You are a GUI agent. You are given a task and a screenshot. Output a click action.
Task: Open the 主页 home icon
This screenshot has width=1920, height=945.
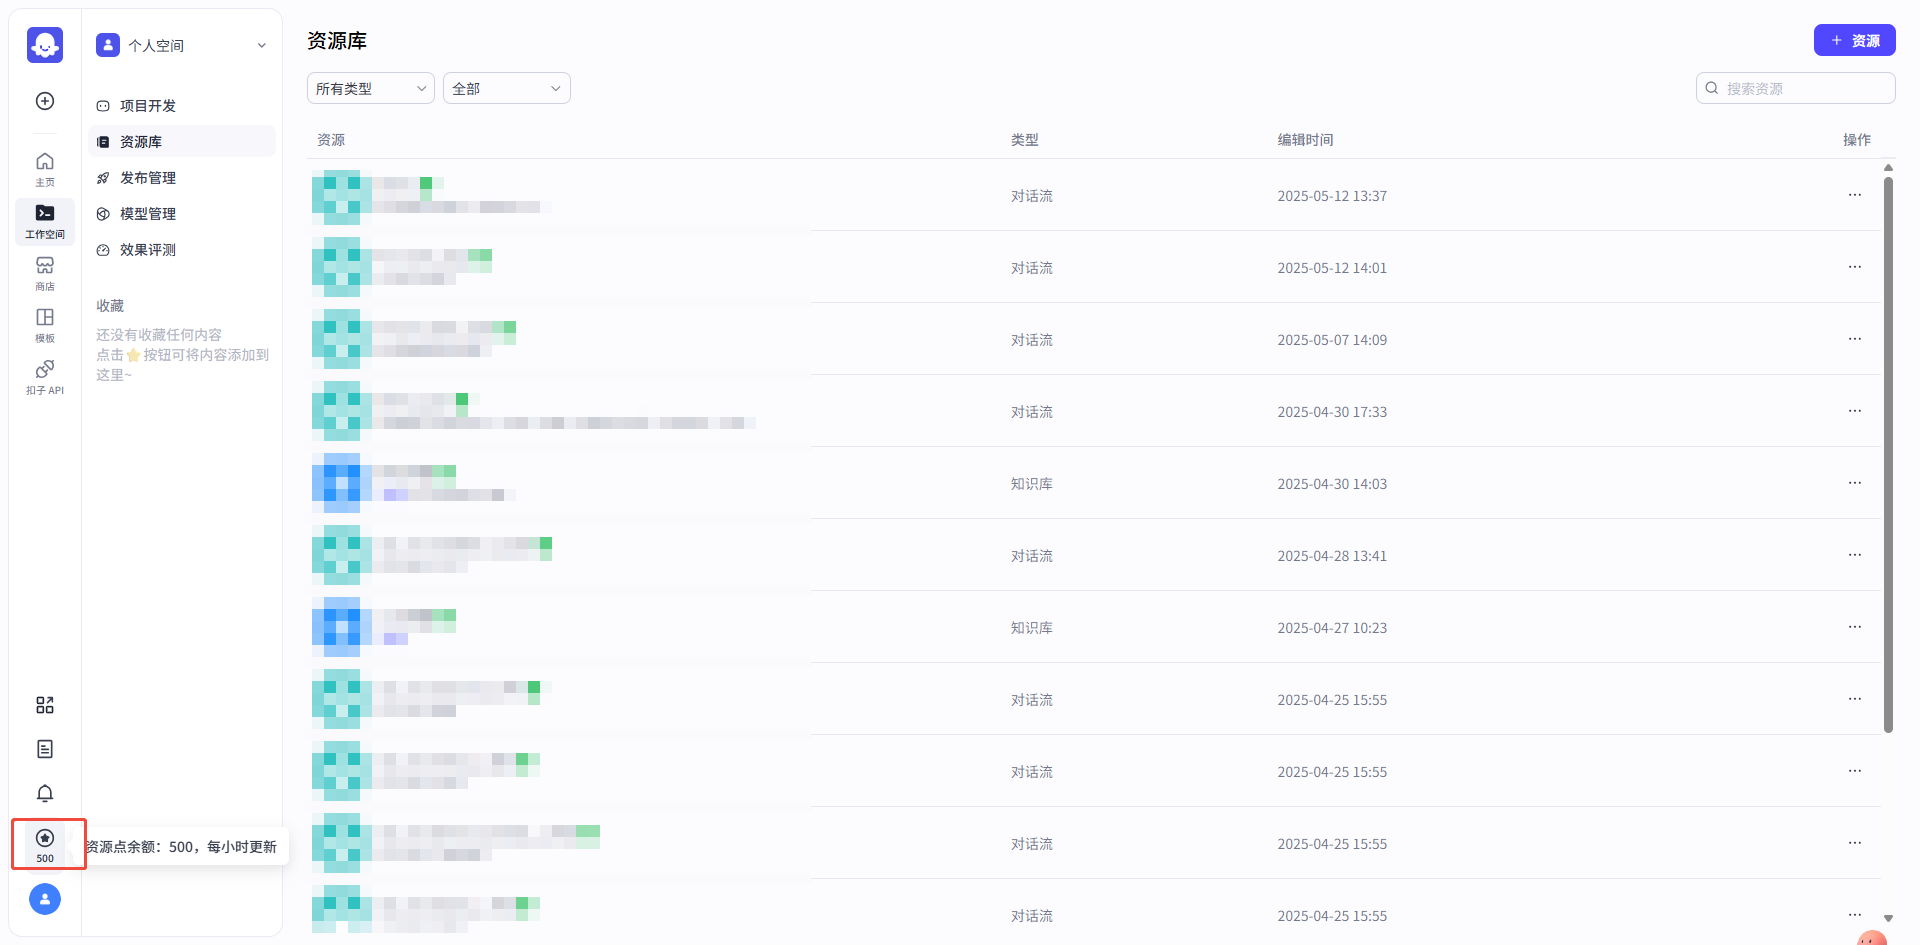[45, 168]
